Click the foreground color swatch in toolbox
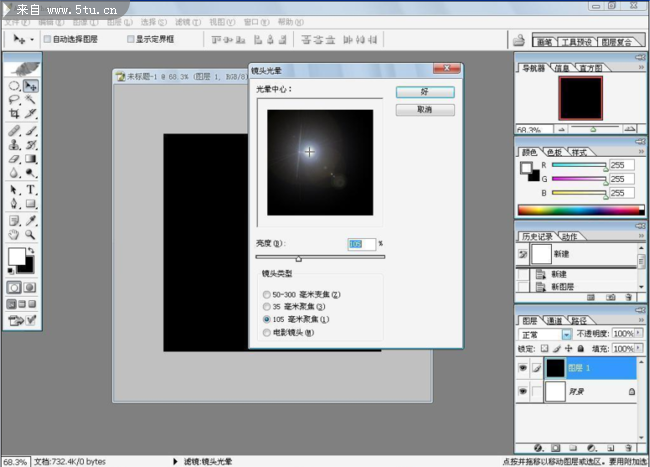The width and height of the screenshot is (650, 467). click(17, 256)
